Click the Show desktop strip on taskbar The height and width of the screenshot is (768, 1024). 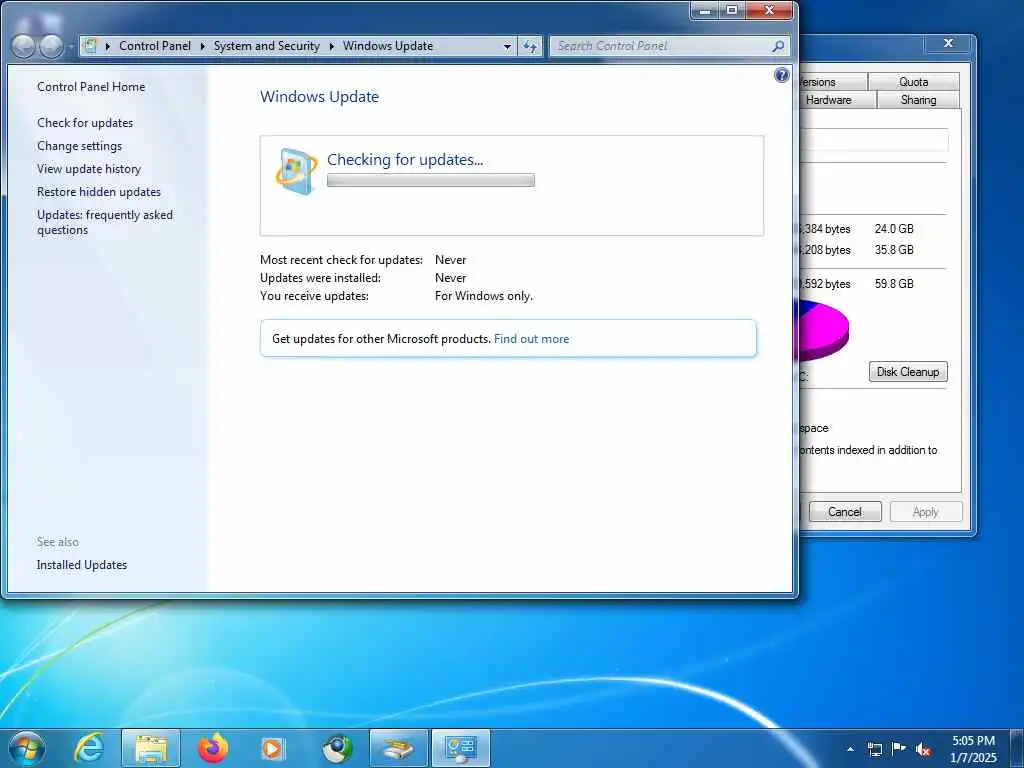point(1017,748)
